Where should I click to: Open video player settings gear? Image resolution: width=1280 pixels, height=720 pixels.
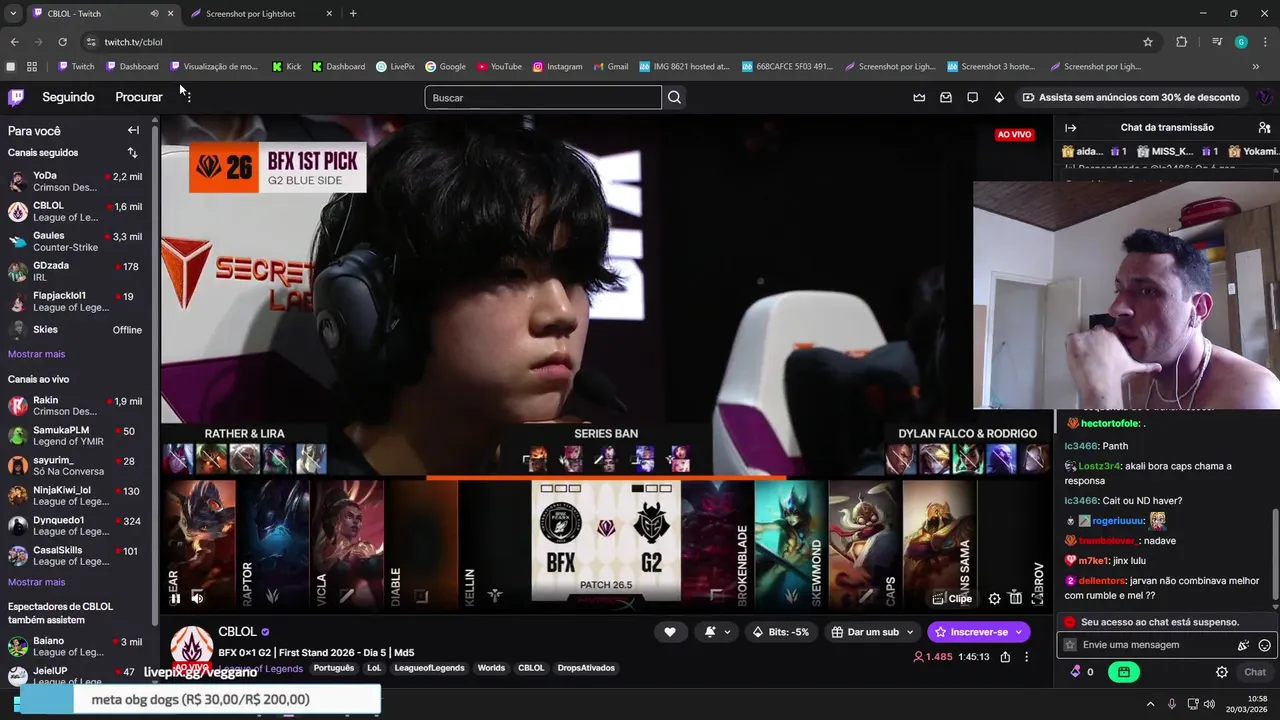994,598
